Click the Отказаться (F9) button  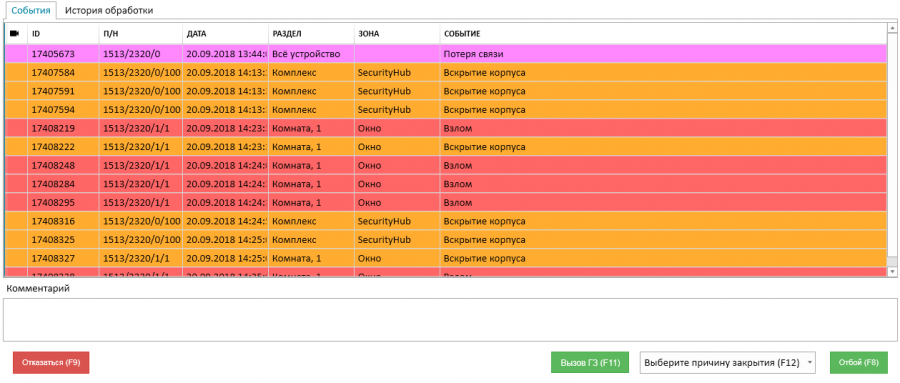click(51, 363)
